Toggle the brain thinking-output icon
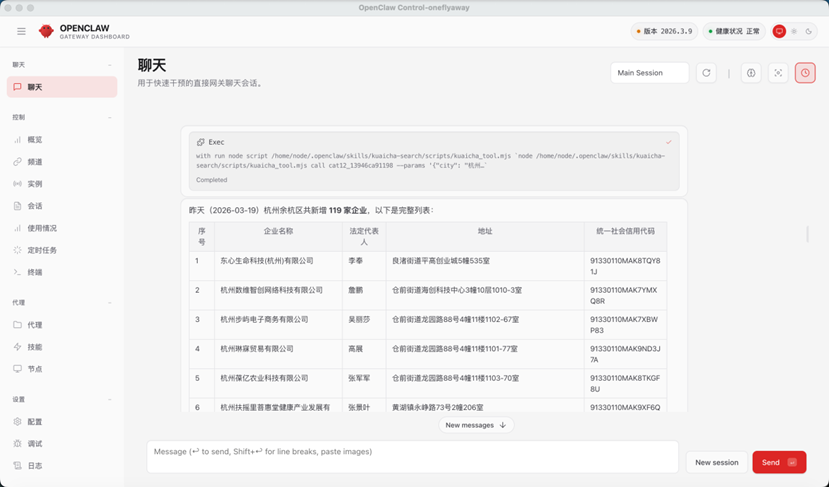This screenshot has width=829, height=487. 751,73
